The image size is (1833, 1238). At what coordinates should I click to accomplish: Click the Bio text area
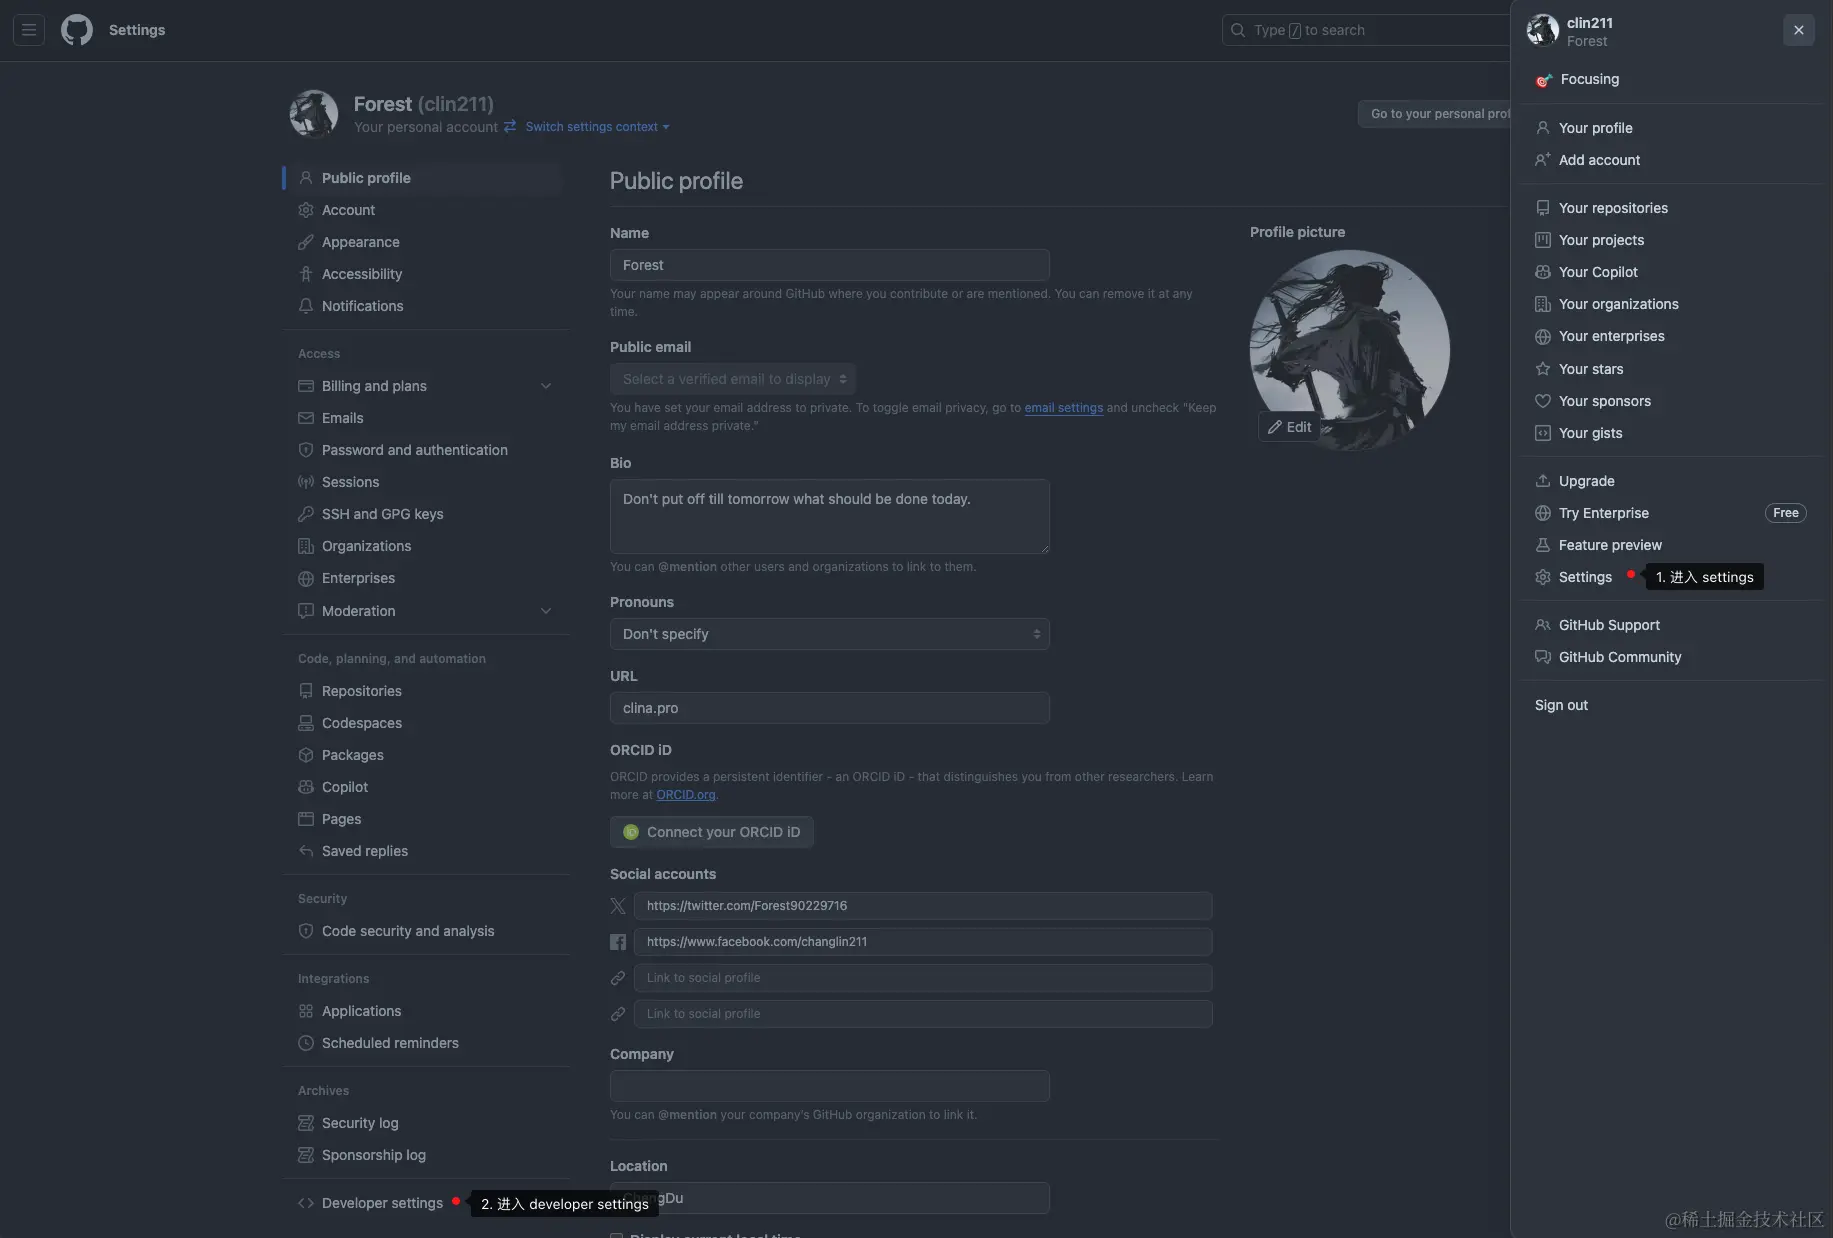coord(830,516)
